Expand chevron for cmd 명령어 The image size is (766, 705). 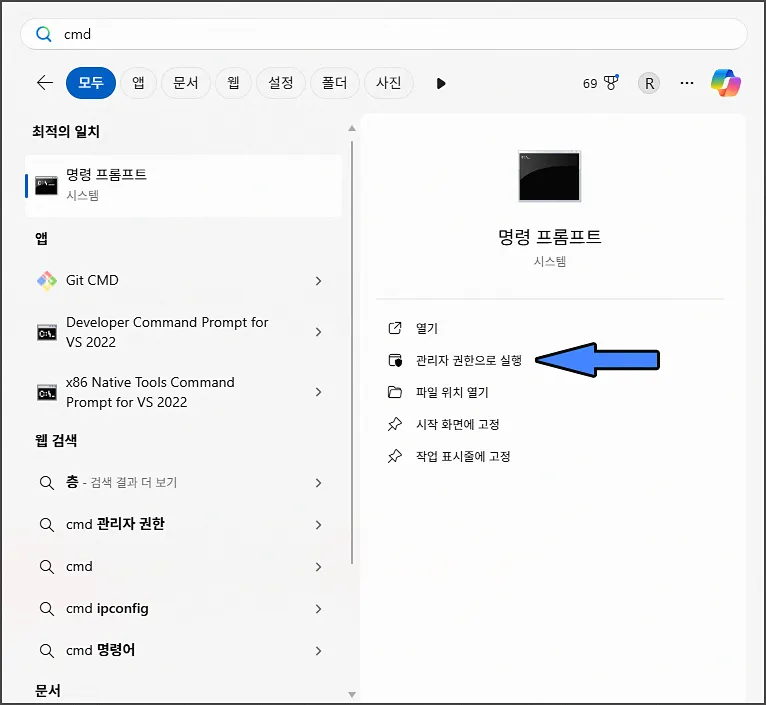point(319,651)
